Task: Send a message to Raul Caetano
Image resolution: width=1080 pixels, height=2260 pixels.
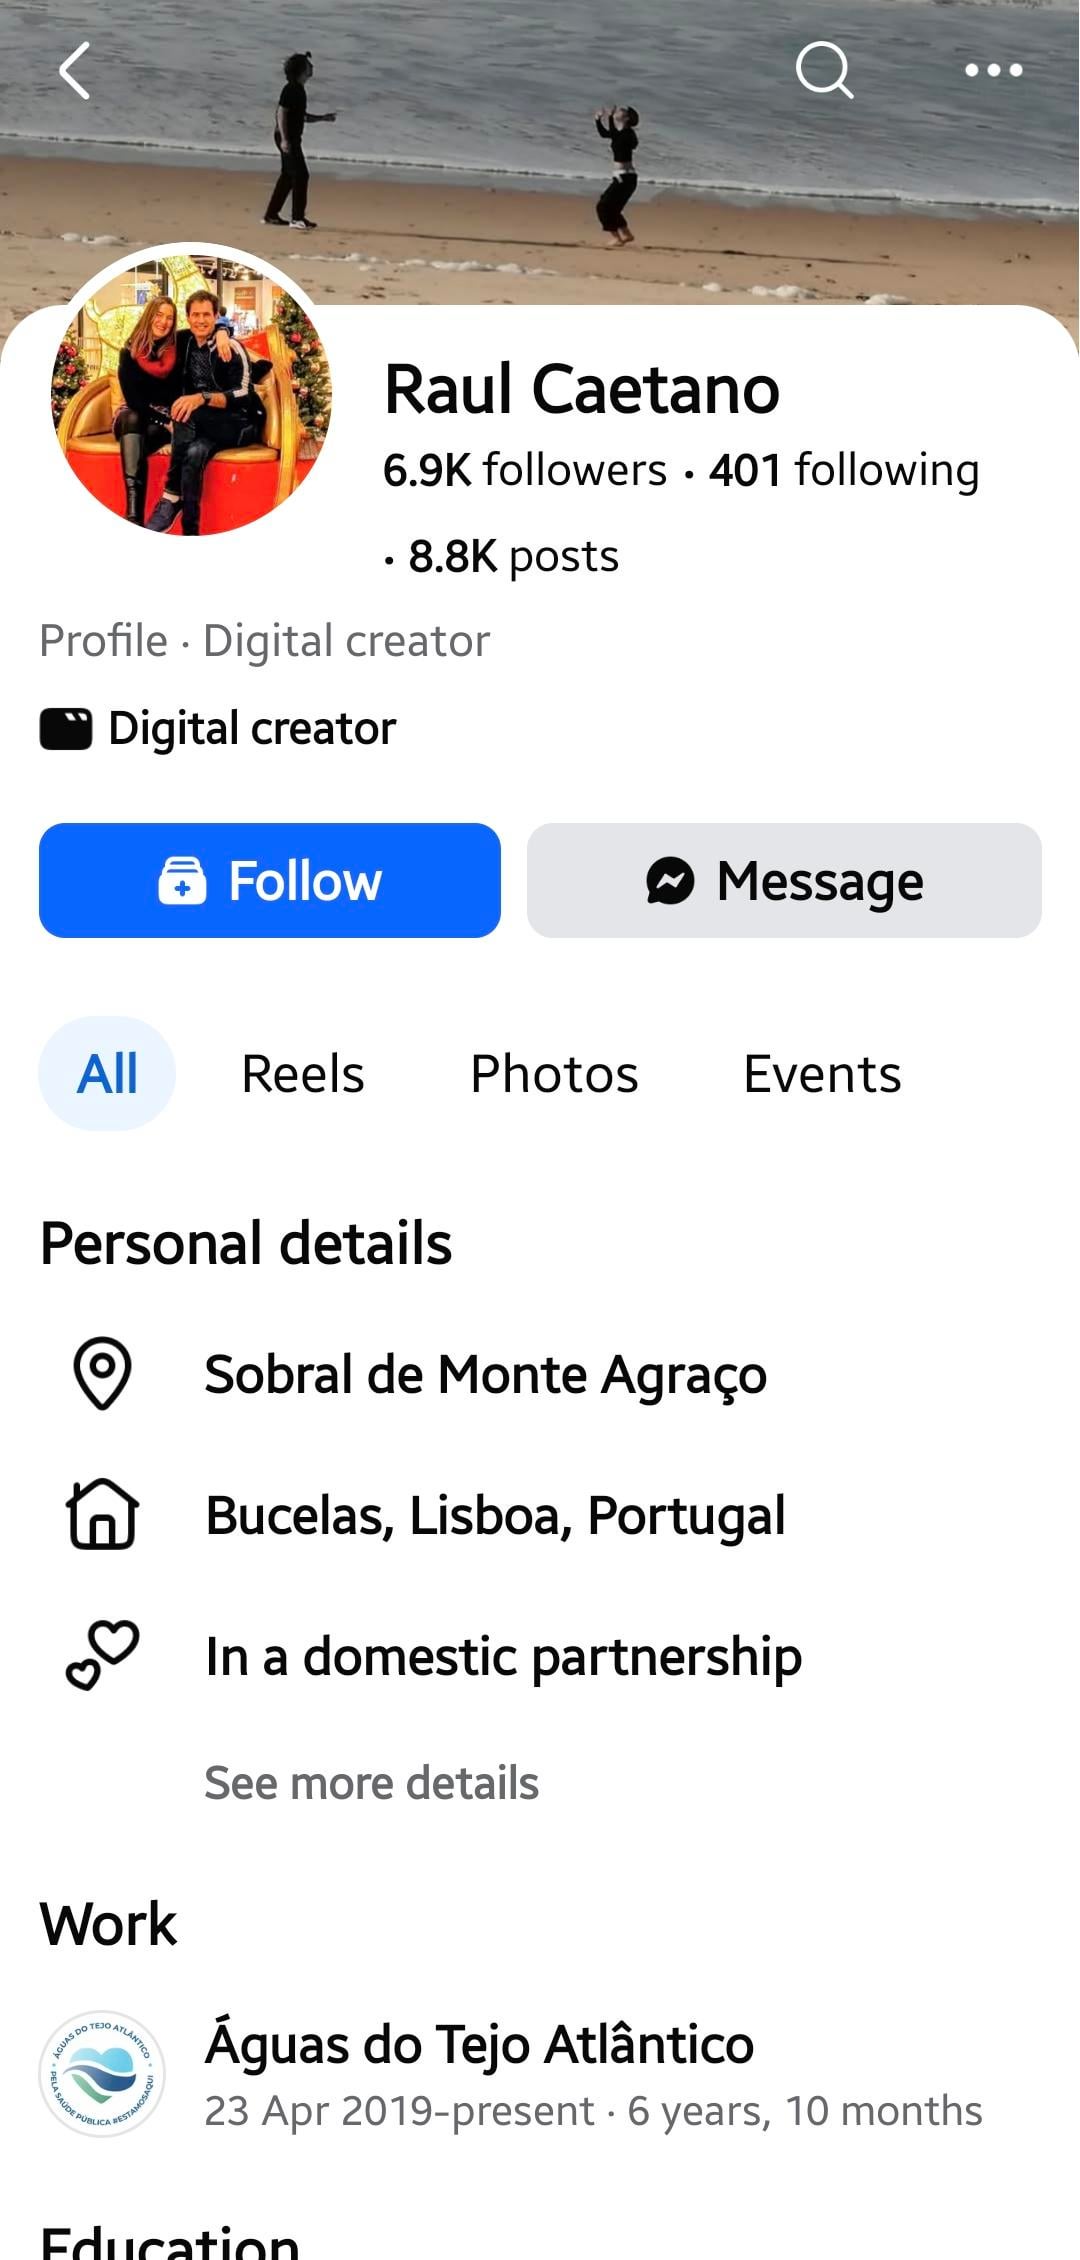Action: [x=784, y=881]
